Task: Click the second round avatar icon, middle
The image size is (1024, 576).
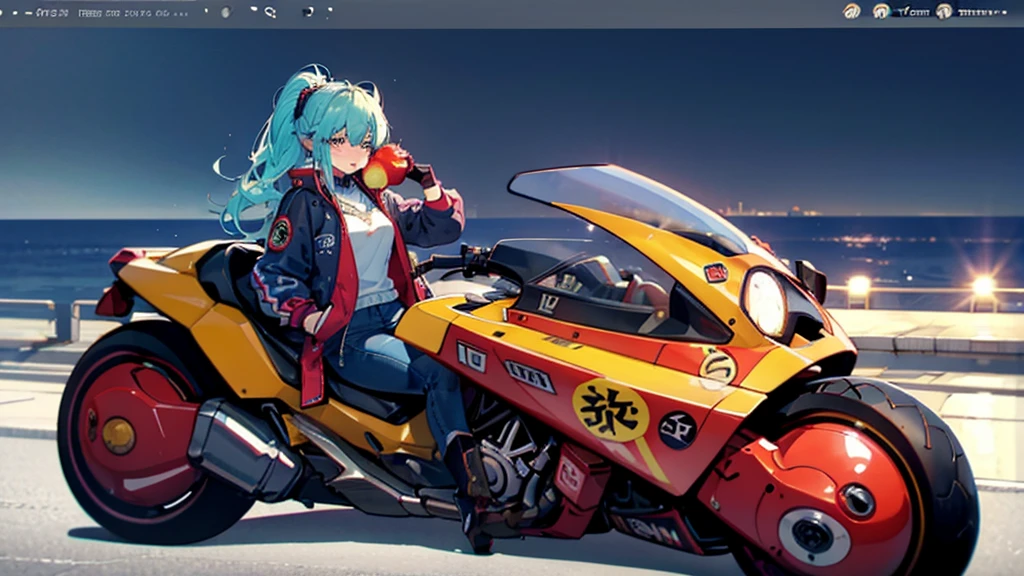Action: click(881, 11)
